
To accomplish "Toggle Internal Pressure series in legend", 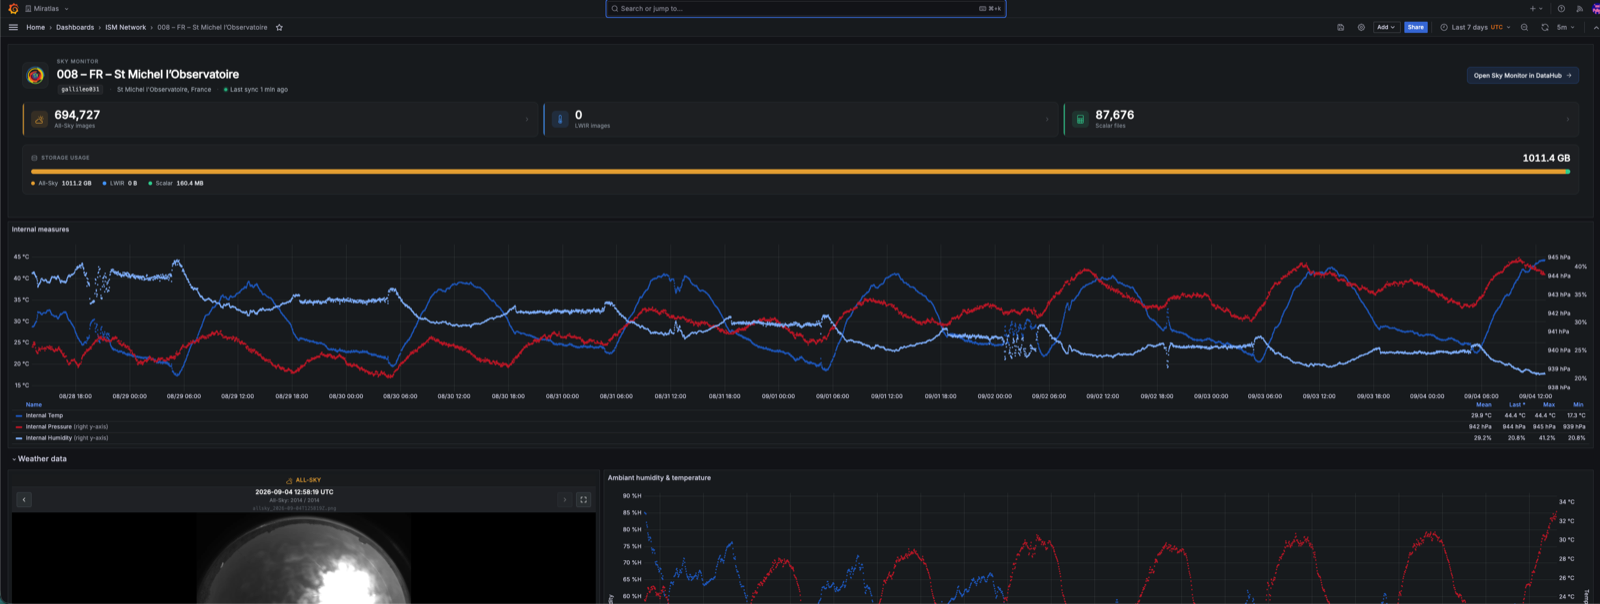I will (x=66, y=427).
